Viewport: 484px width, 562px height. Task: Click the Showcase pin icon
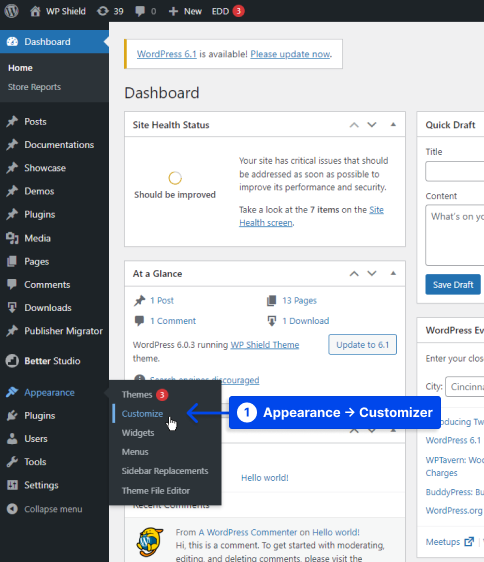tap(12, 168)
